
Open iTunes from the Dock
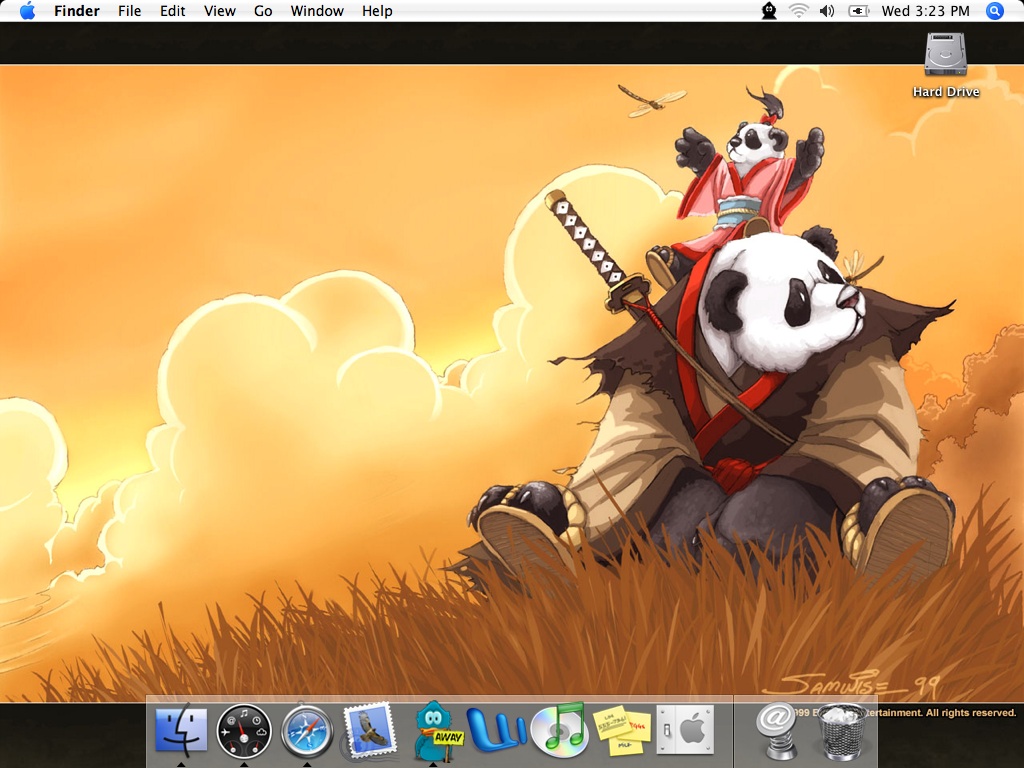(559, 730)
